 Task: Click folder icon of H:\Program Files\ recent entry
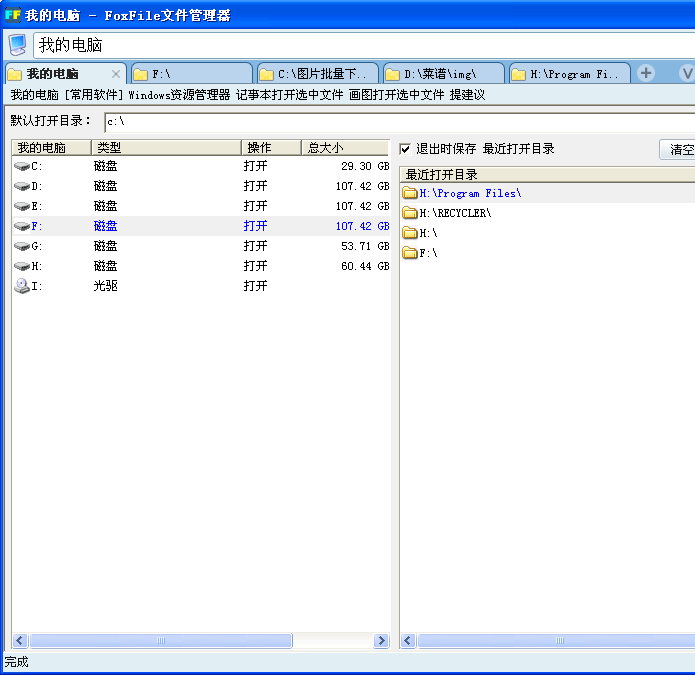[x=410, y=193]
